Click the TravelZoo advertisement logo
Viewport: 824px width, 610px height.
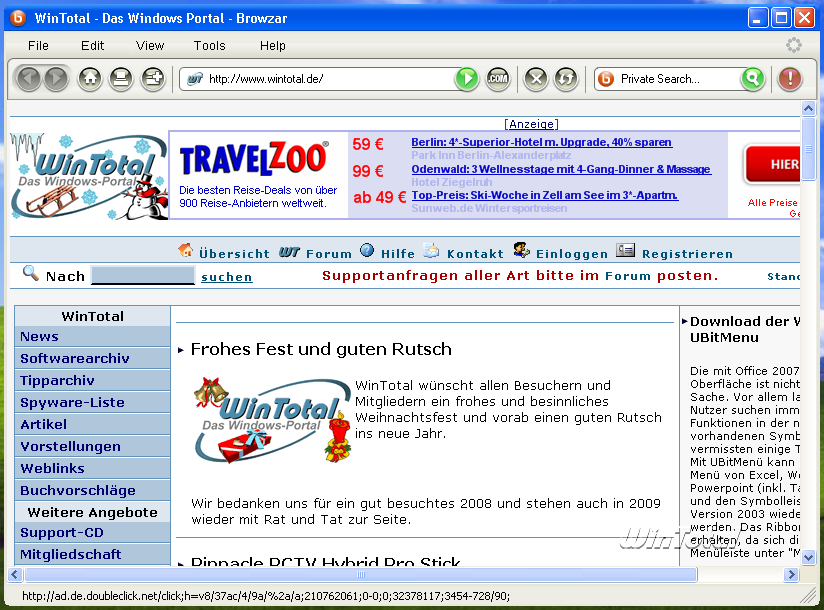[254, 158]
